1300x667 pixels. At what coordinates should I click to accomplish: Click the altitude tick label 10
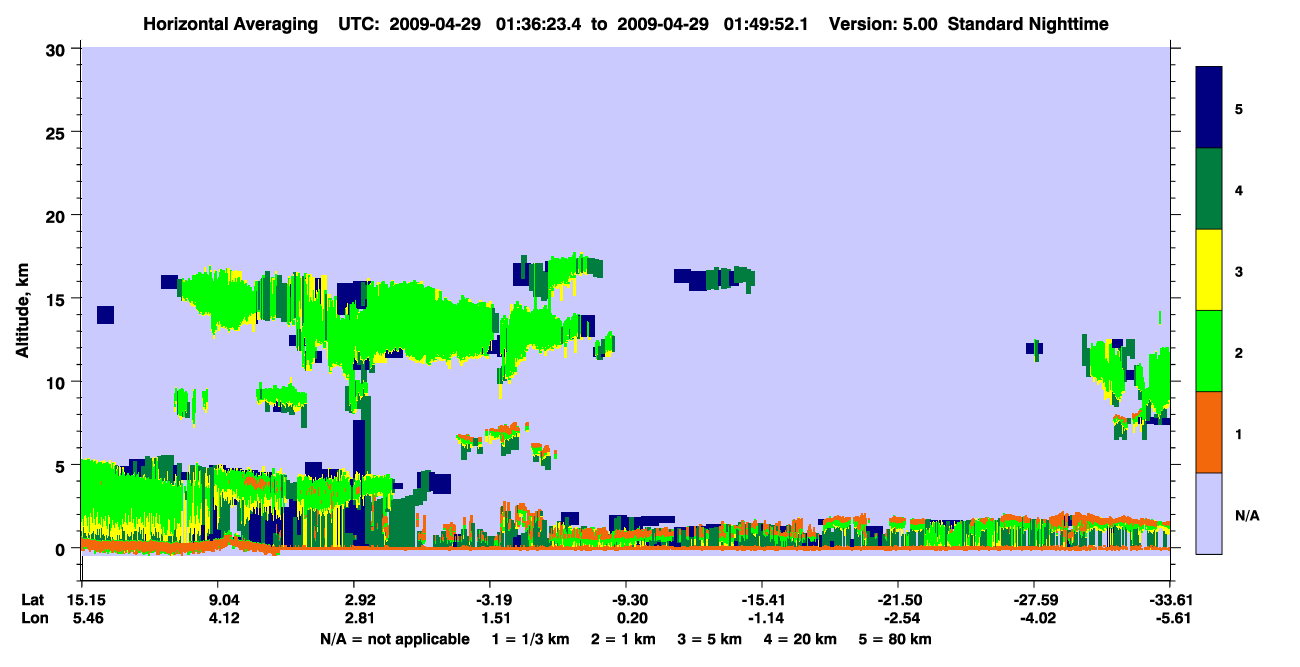pyautogui.click(x=58, y=382)
